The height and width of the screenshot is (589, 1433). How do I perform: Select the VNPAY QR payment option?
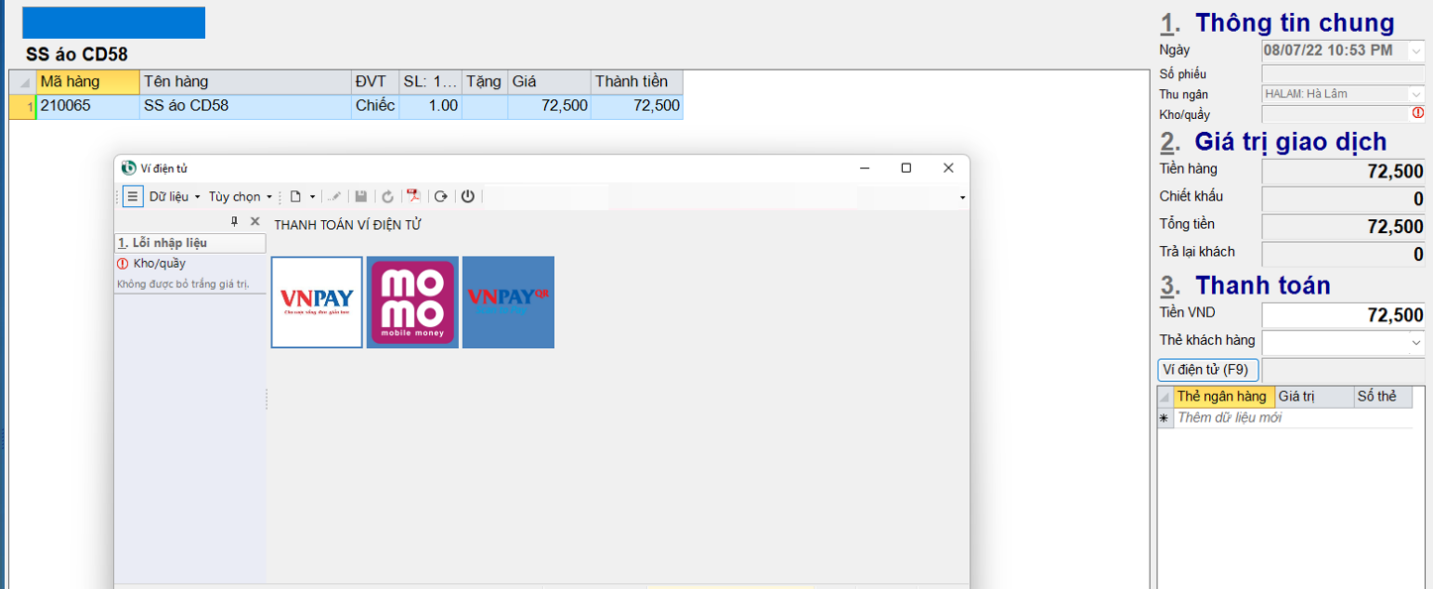[x=508, y=302]
